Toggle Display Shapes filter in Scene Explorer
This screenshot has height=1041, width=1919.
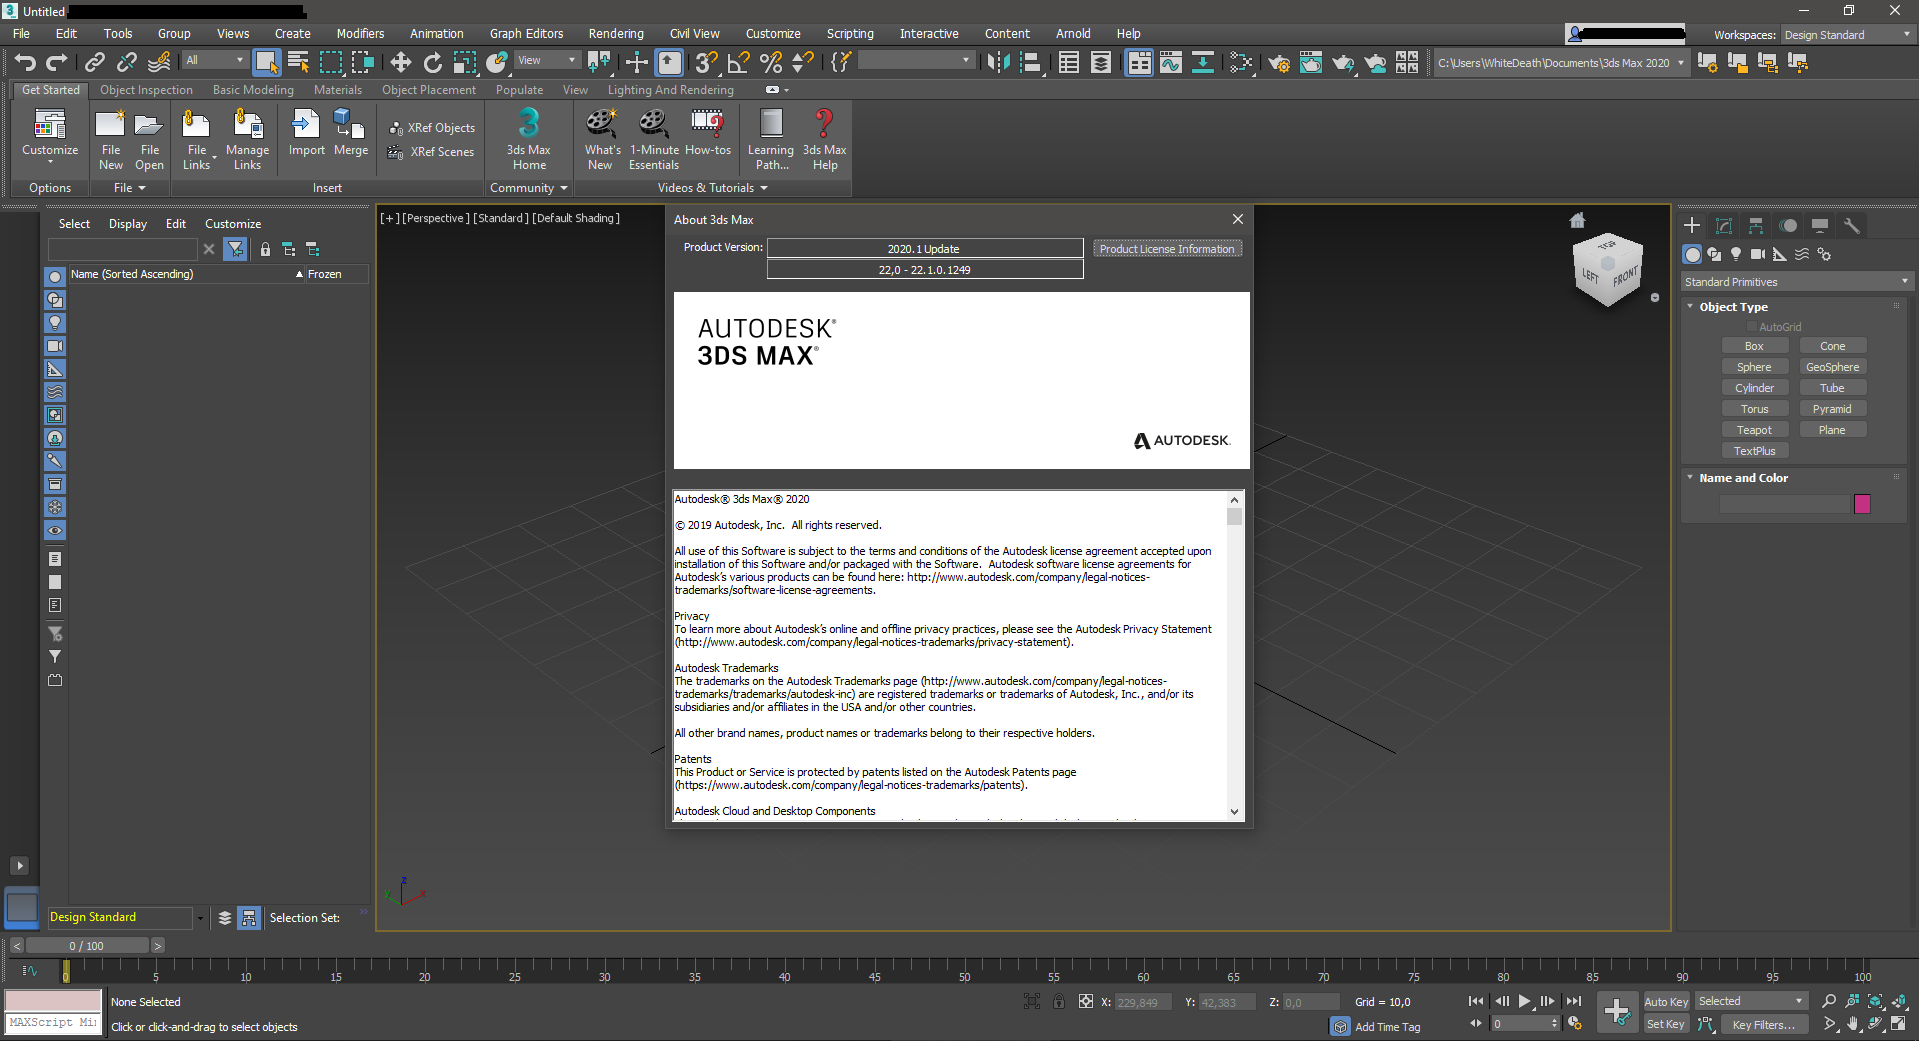[55, 300]
